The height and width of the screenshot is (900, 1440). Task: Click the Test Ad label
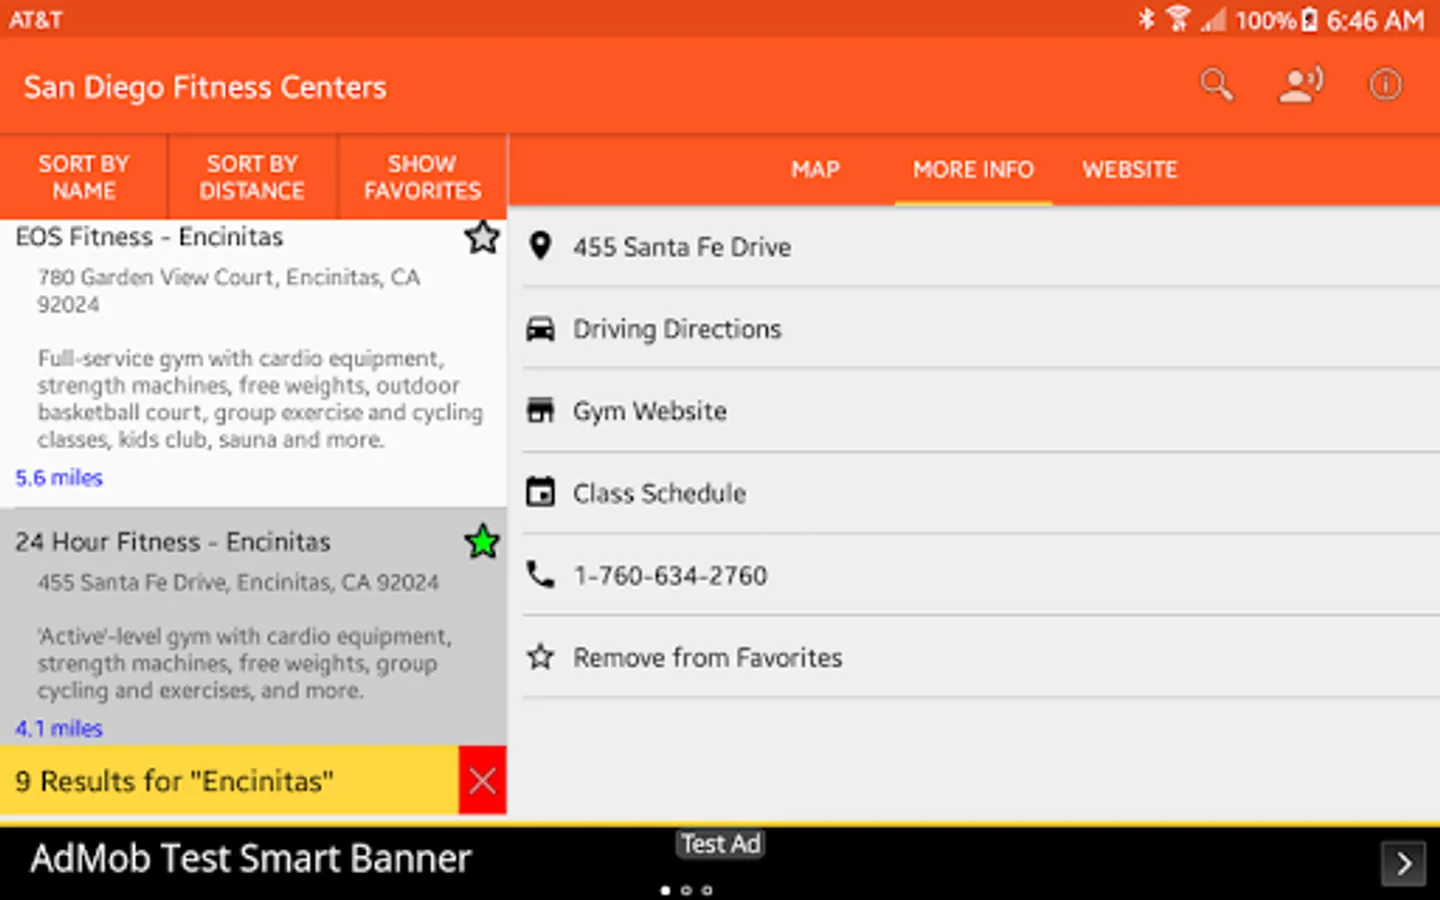[x=721, y=844]
